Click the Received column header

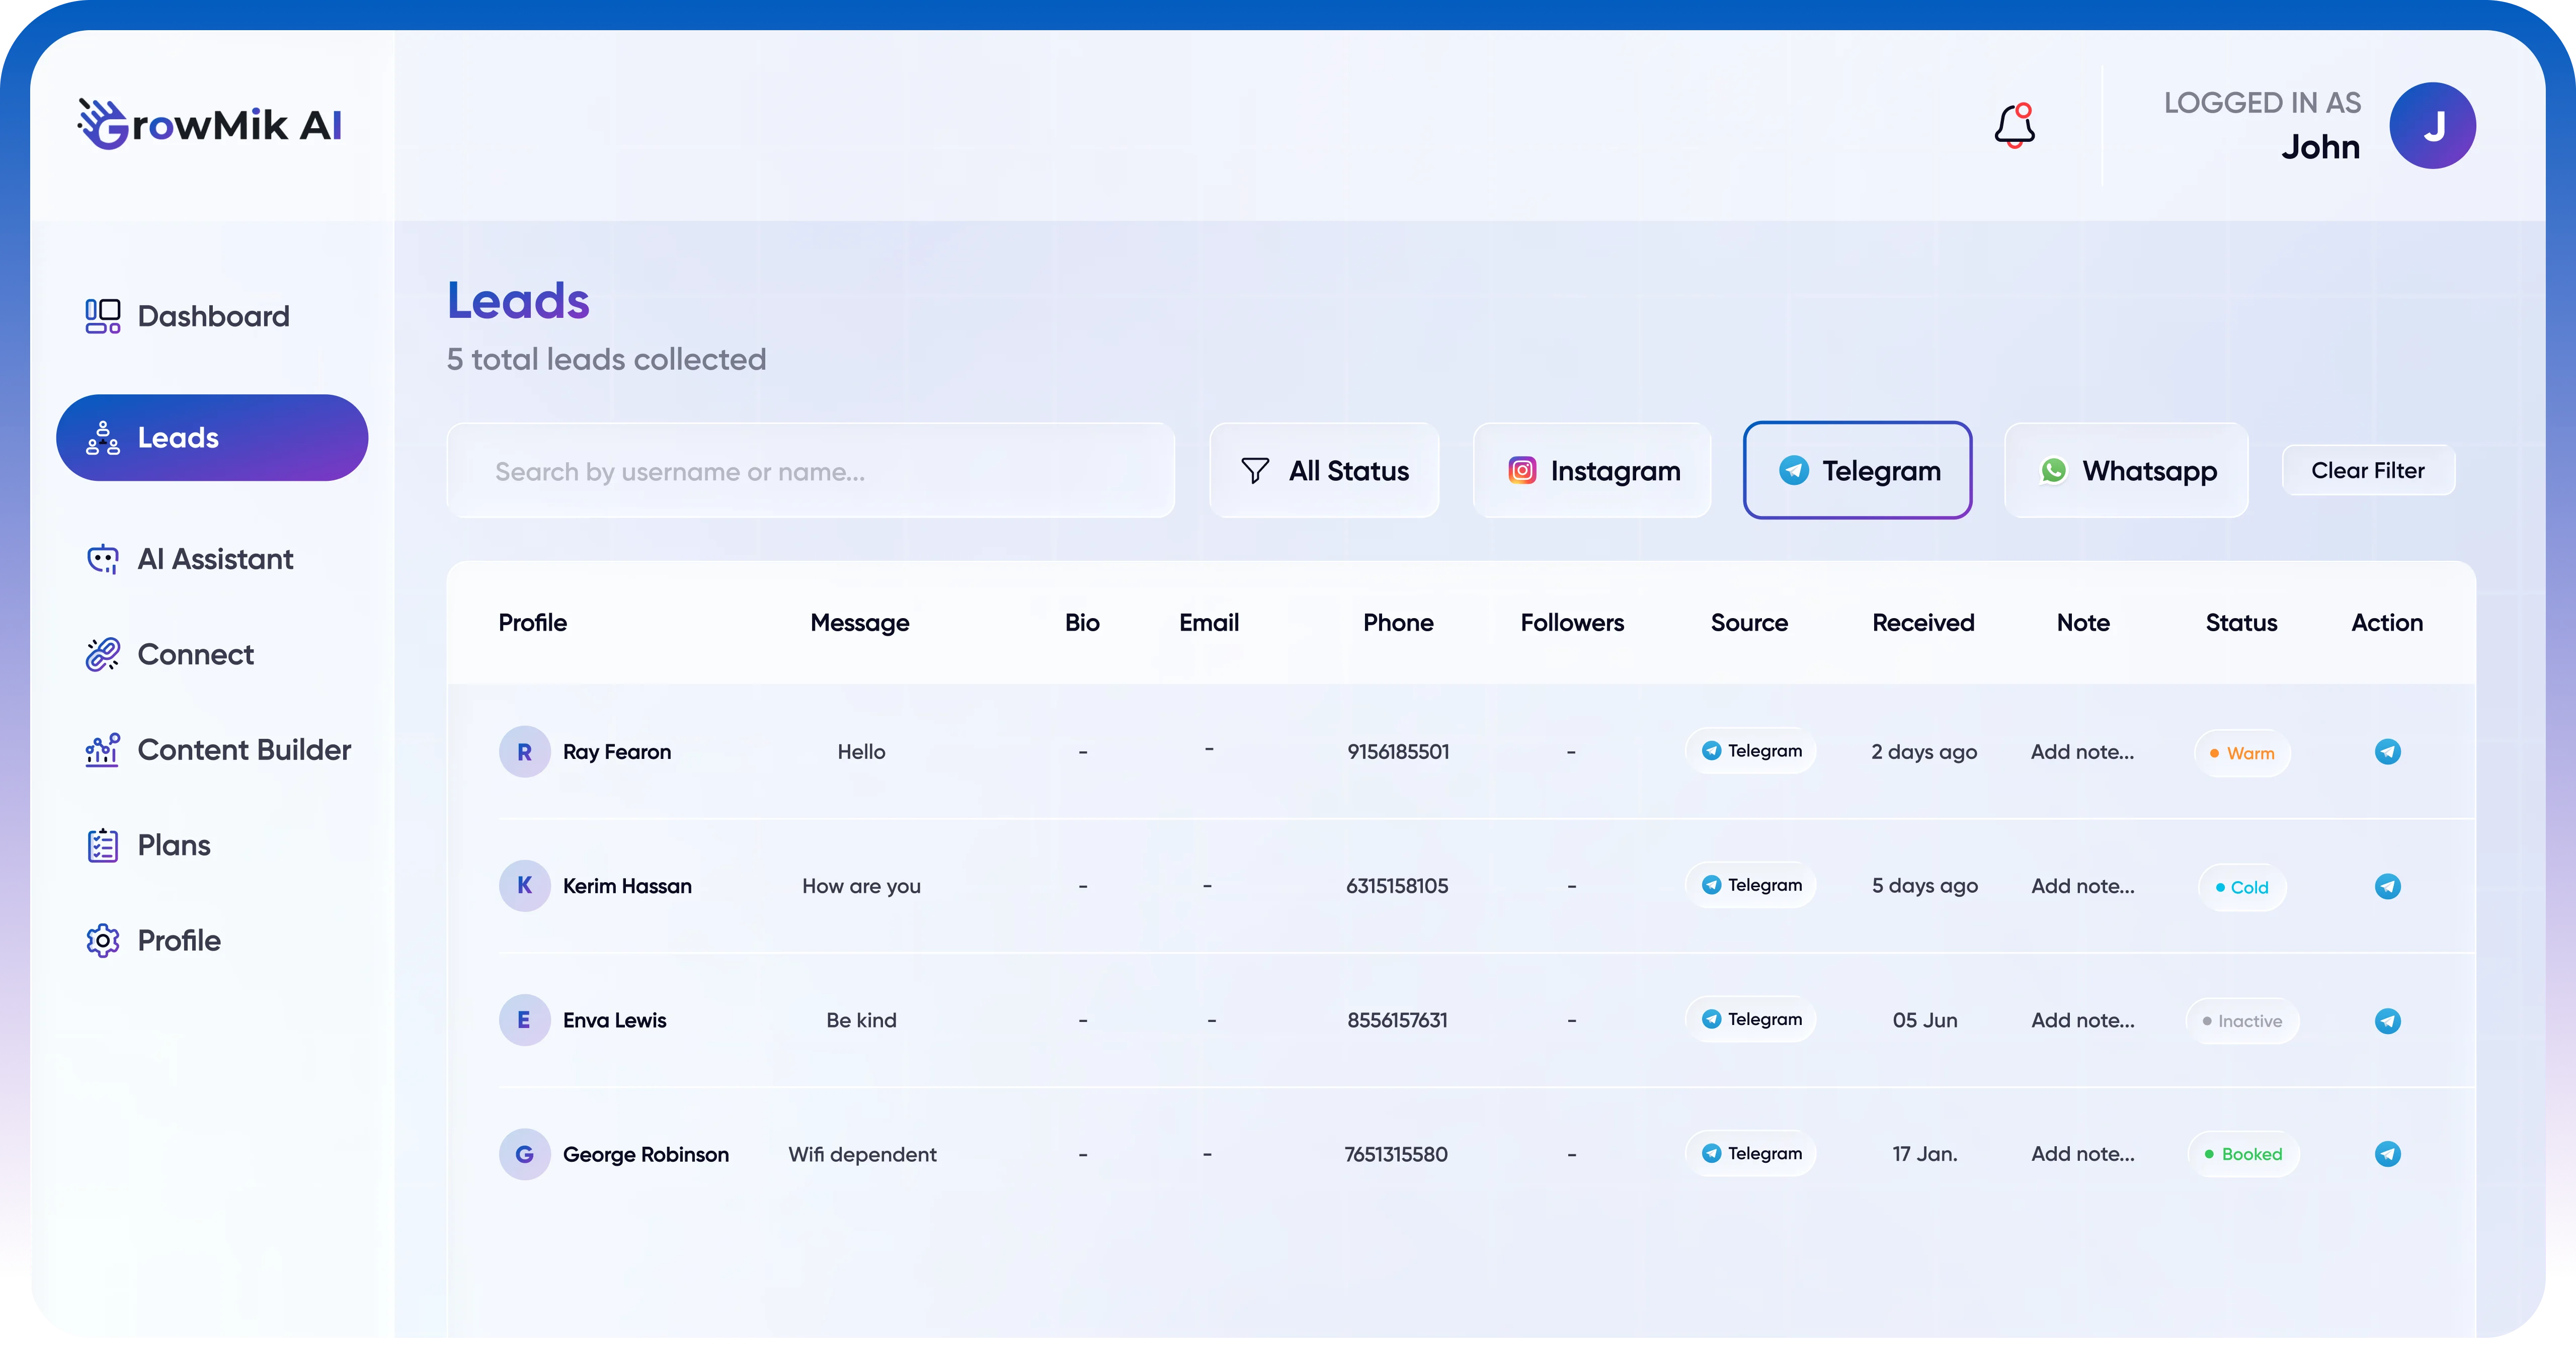1923,623
